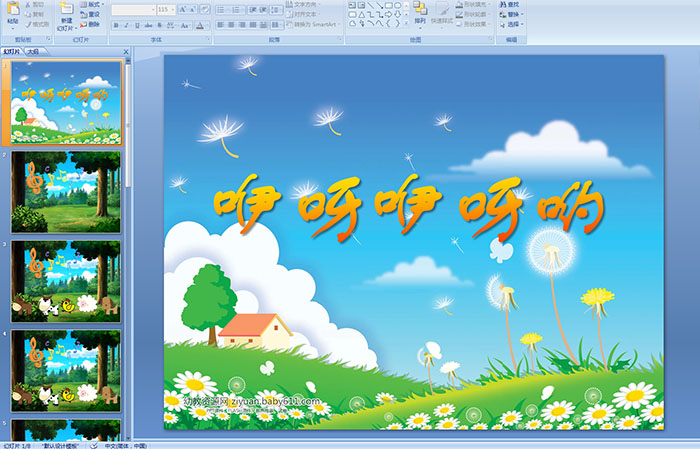Toggle text shadow (S) formatting
The height and width of the screenshot is (449, 700).
pyautogui.click(x=159, y=25)
